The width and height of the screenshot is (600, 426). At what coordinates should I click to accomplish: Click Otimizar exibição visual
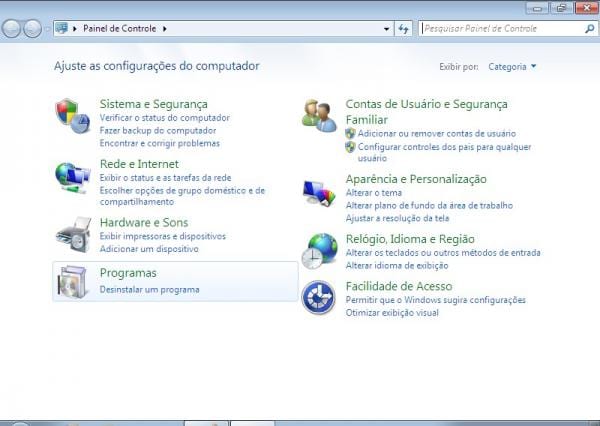click(392, 313)
